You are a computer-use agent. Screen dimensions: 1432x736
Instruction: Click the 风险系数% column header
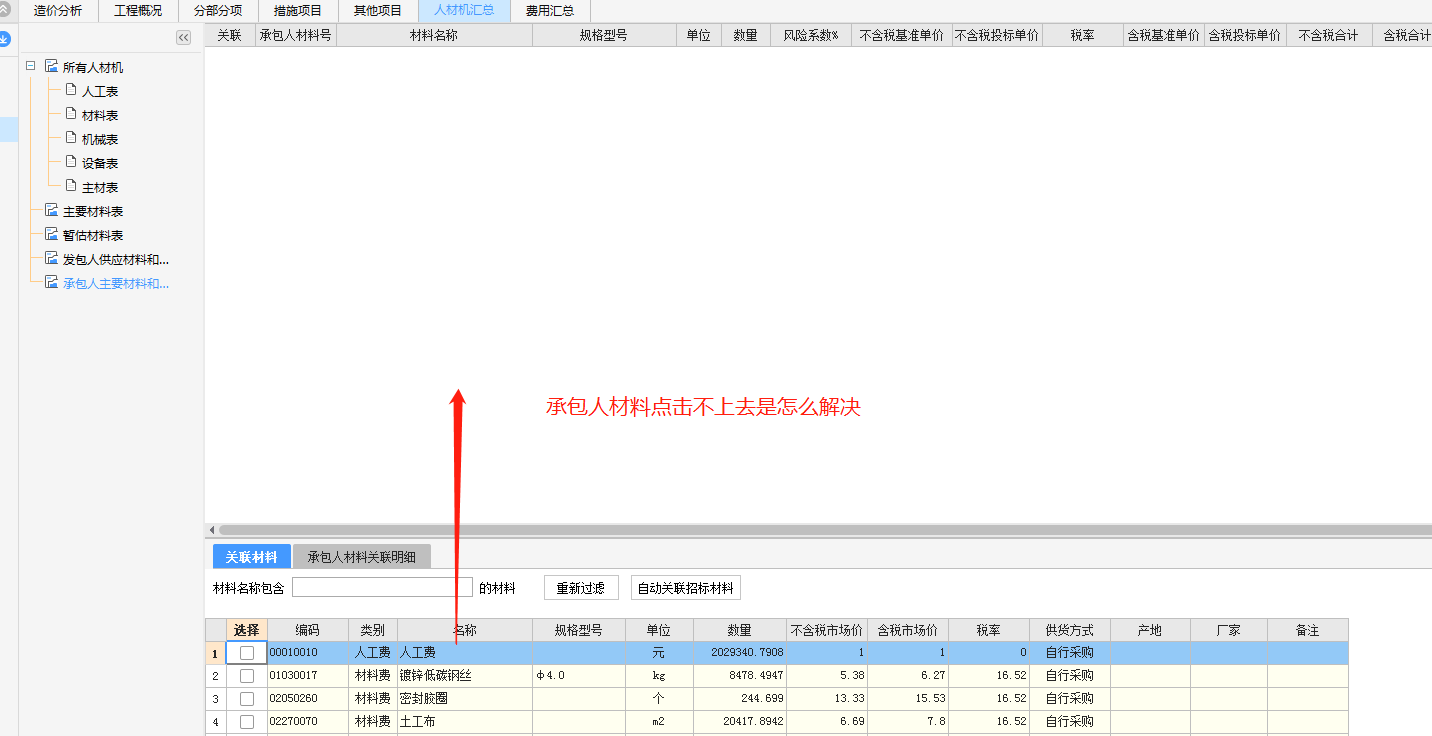click(x=811, y=35)
